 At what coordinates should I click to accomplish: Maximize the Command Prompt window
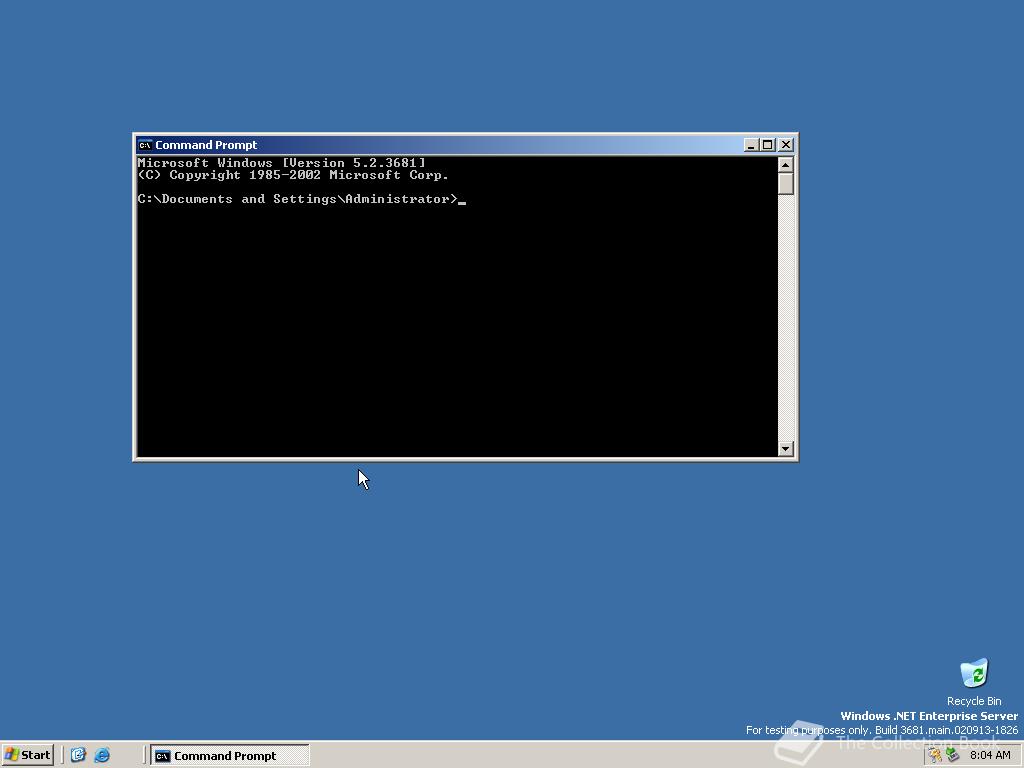tap(767, 145)
